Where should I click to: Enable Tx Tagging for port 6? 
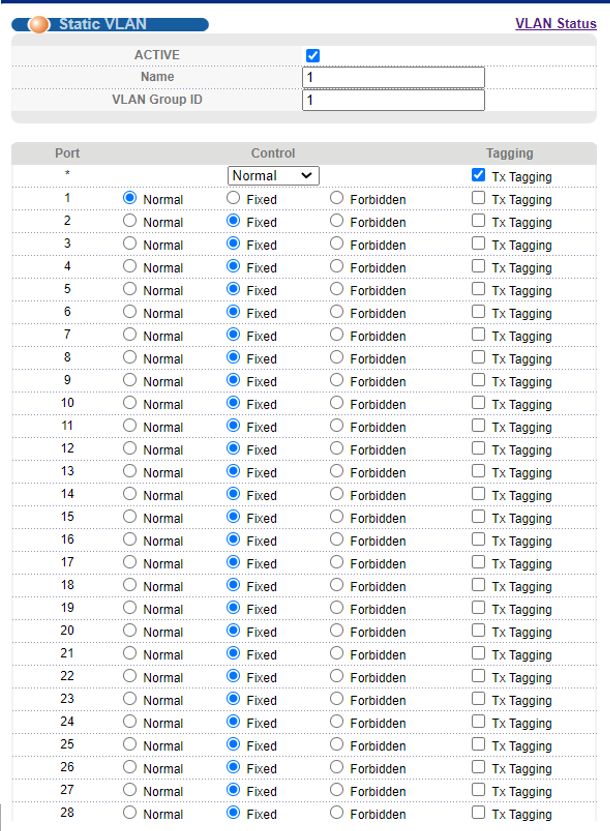pyautogui.click(x=478, y=312)
